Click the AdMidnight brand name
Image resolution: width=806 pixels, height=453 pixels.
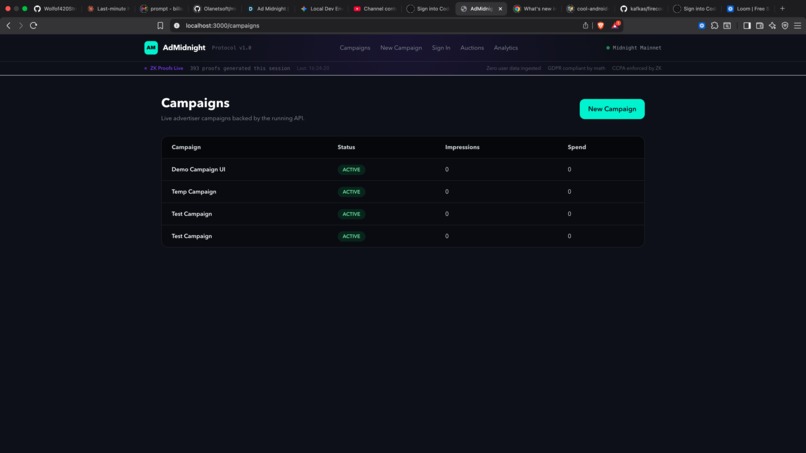184,48
